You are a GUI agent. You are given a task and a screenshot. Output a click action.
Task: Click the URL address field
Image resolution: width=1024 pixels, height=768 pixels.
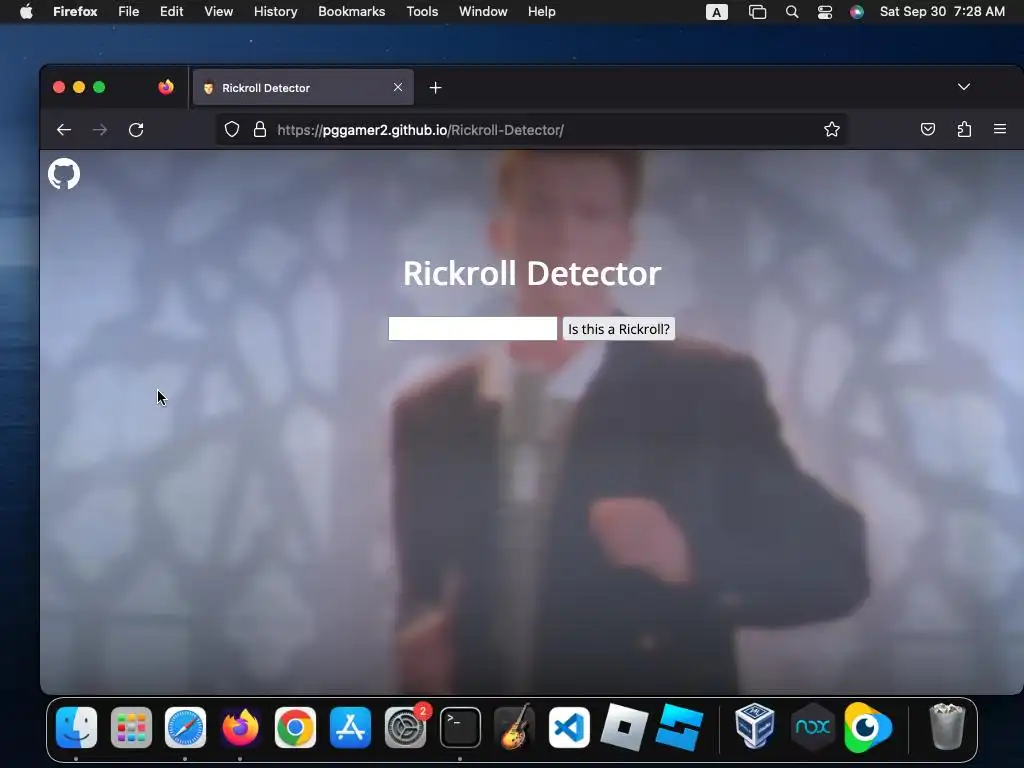(x=532, y=130)
